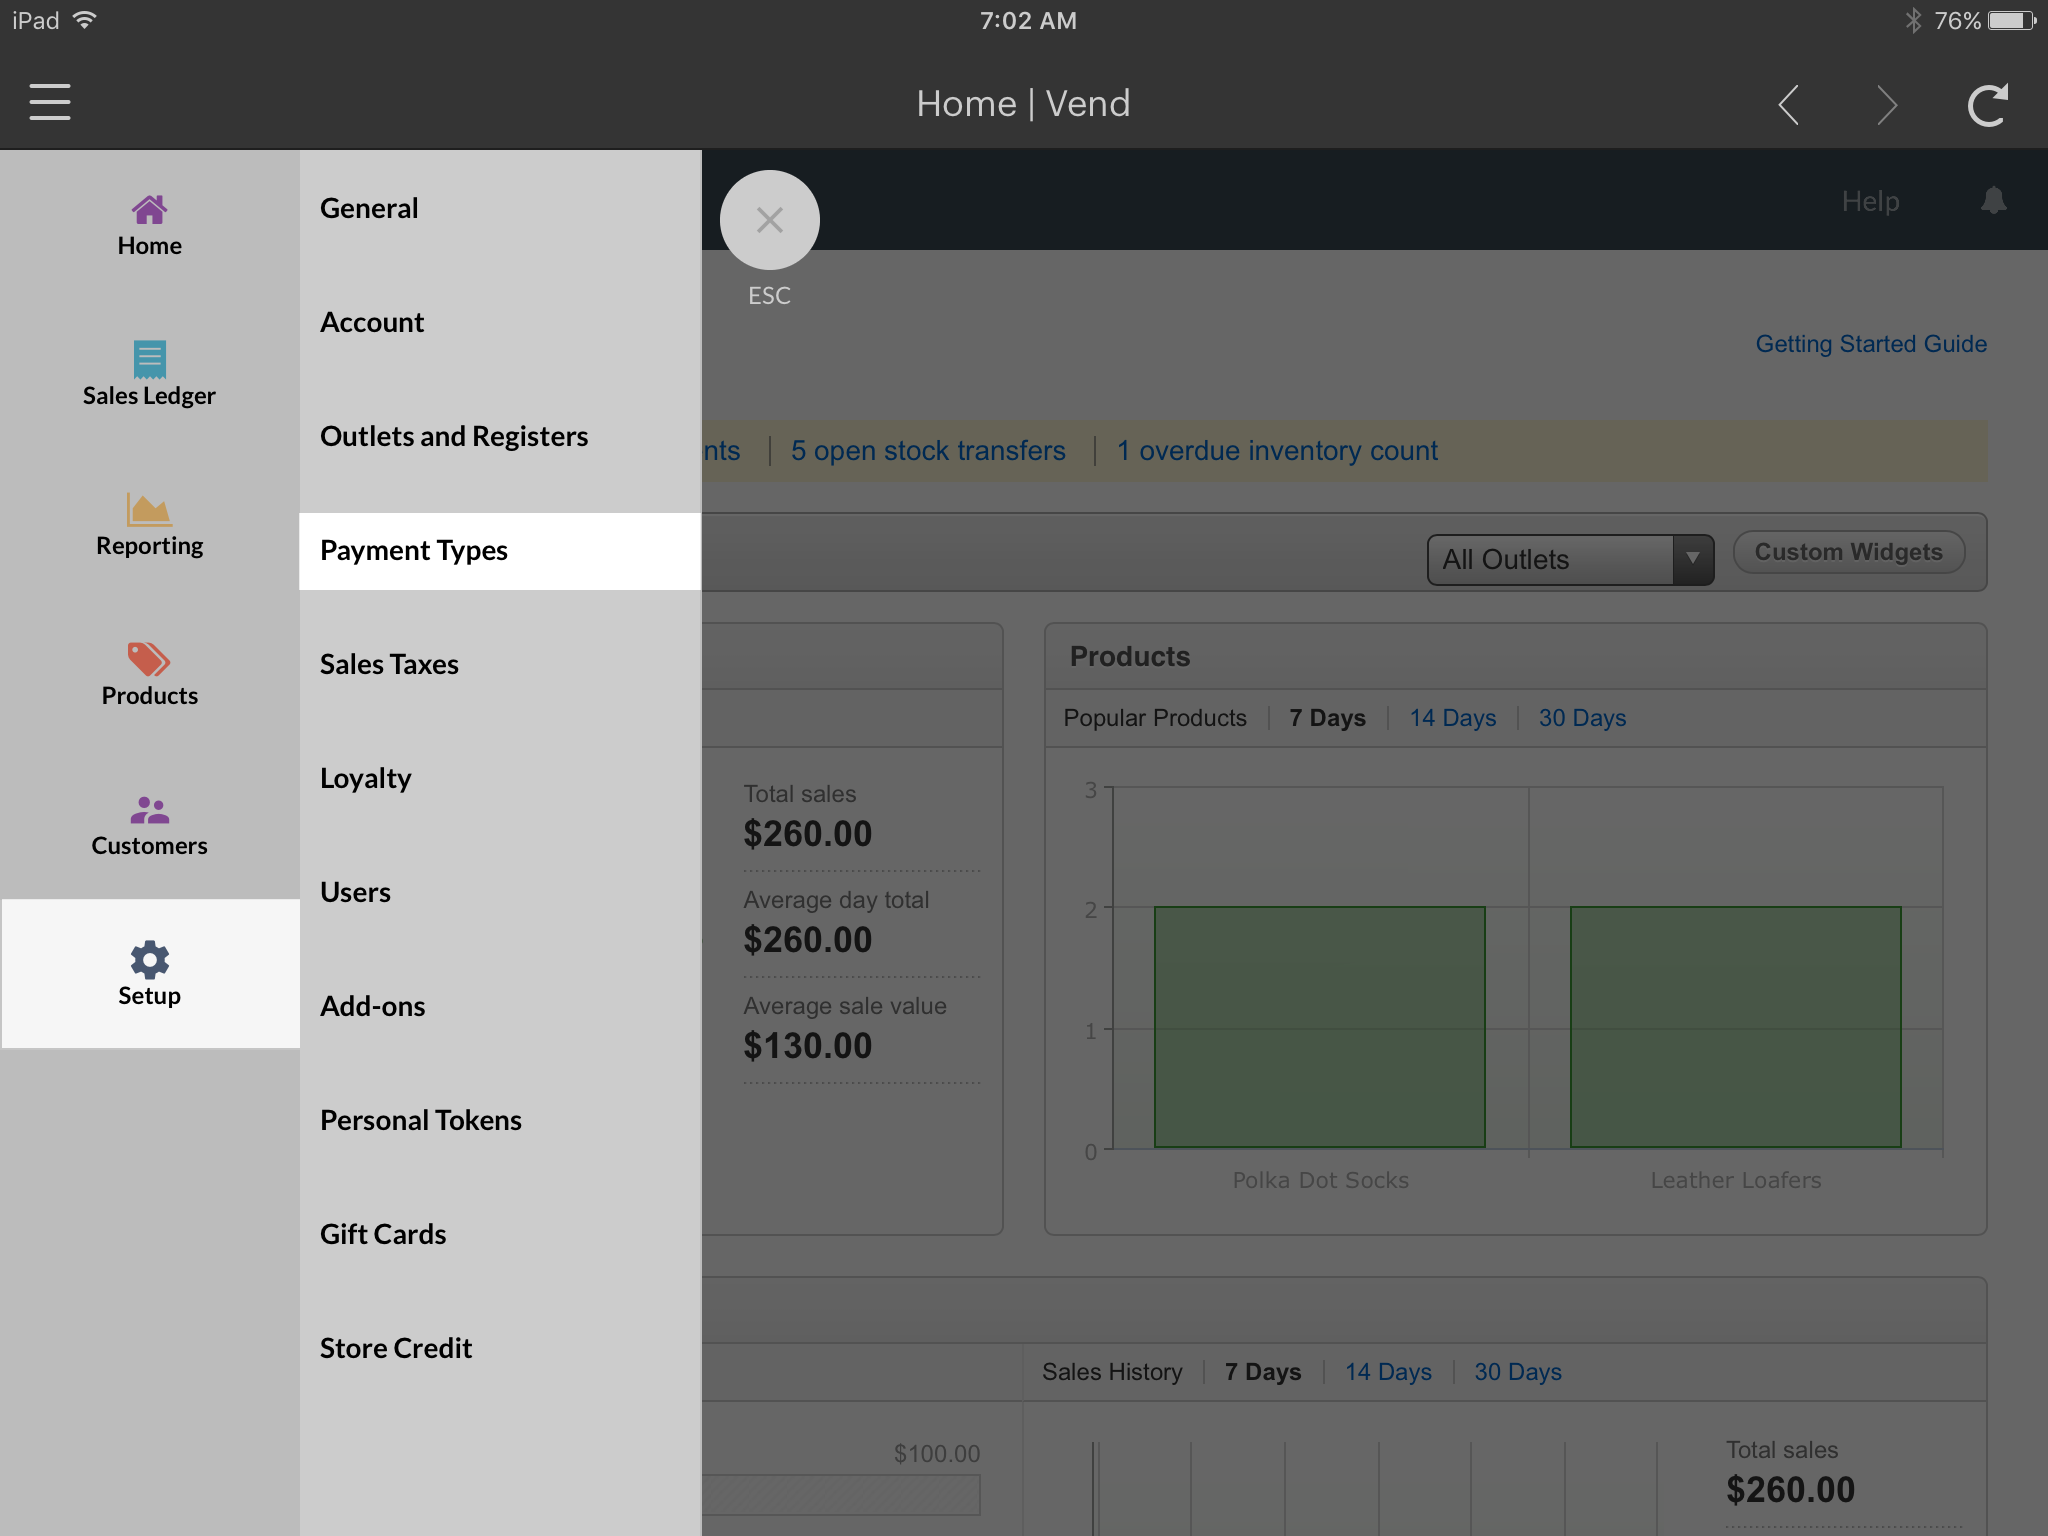Expand the All Outlets dropdown

(1570, 560)
